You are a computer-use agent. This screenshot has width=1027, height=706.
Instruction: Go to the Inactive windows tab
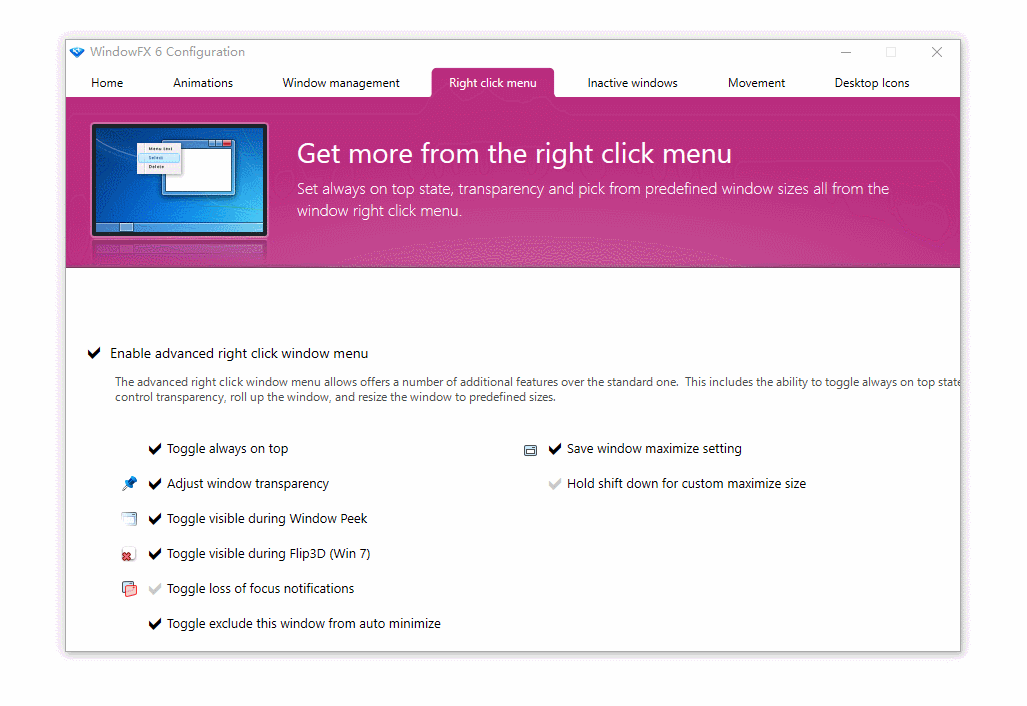tap(632, 83)
